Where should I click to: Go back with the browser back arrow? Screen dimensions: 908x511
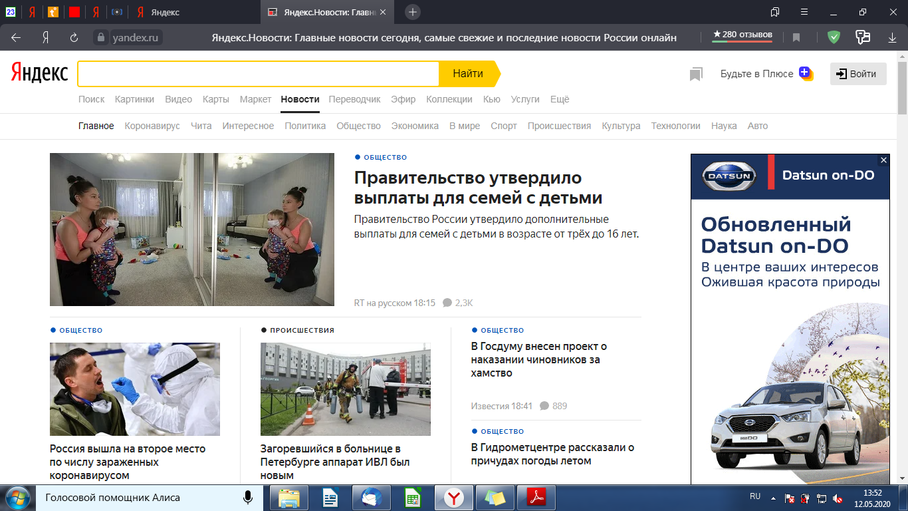[16, 38]
